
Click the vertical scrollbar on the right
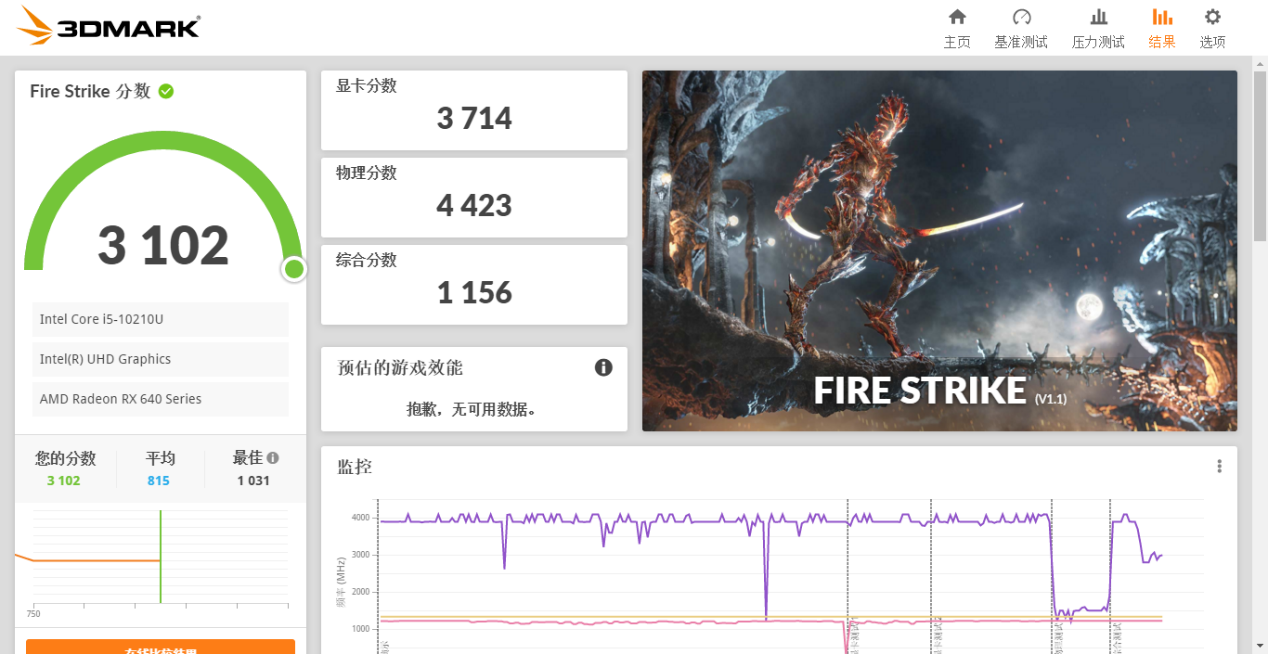(1260, 155)
